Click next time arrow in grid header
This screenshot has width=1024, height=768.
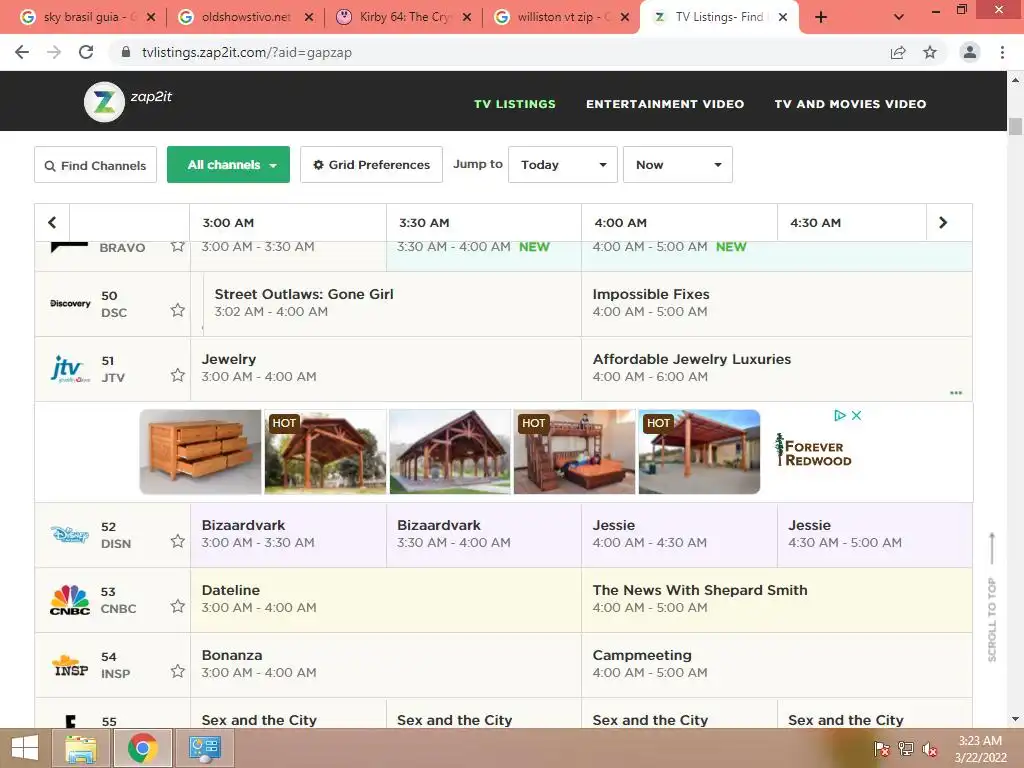pyautogui.click(x=942, y=223)
